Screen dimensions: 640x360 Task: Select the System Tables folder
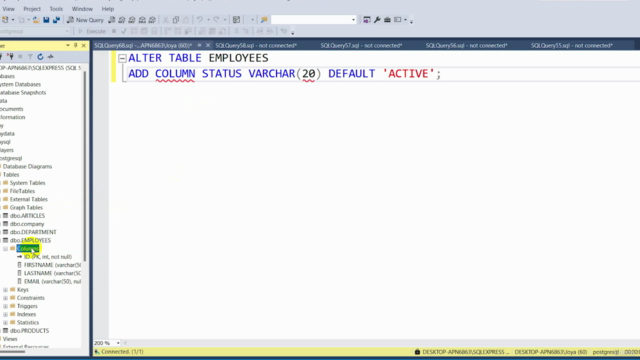[x=27, y=183]
